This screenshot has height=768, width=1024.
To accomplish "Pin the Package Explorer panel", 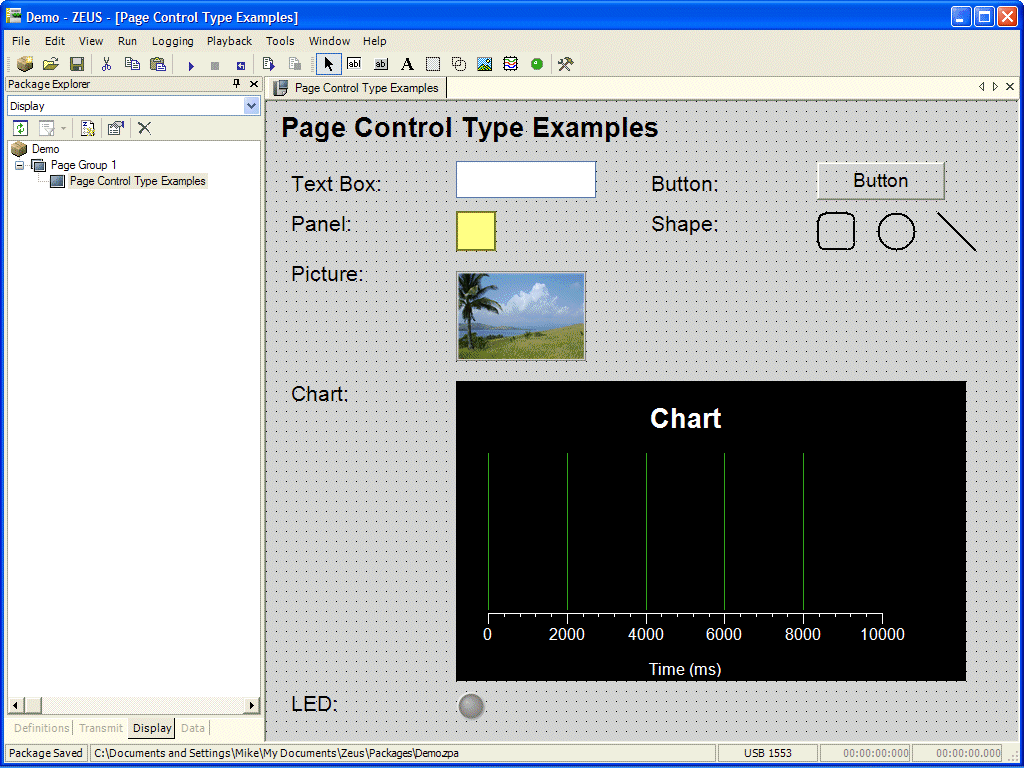I will (x=237, y=84).
